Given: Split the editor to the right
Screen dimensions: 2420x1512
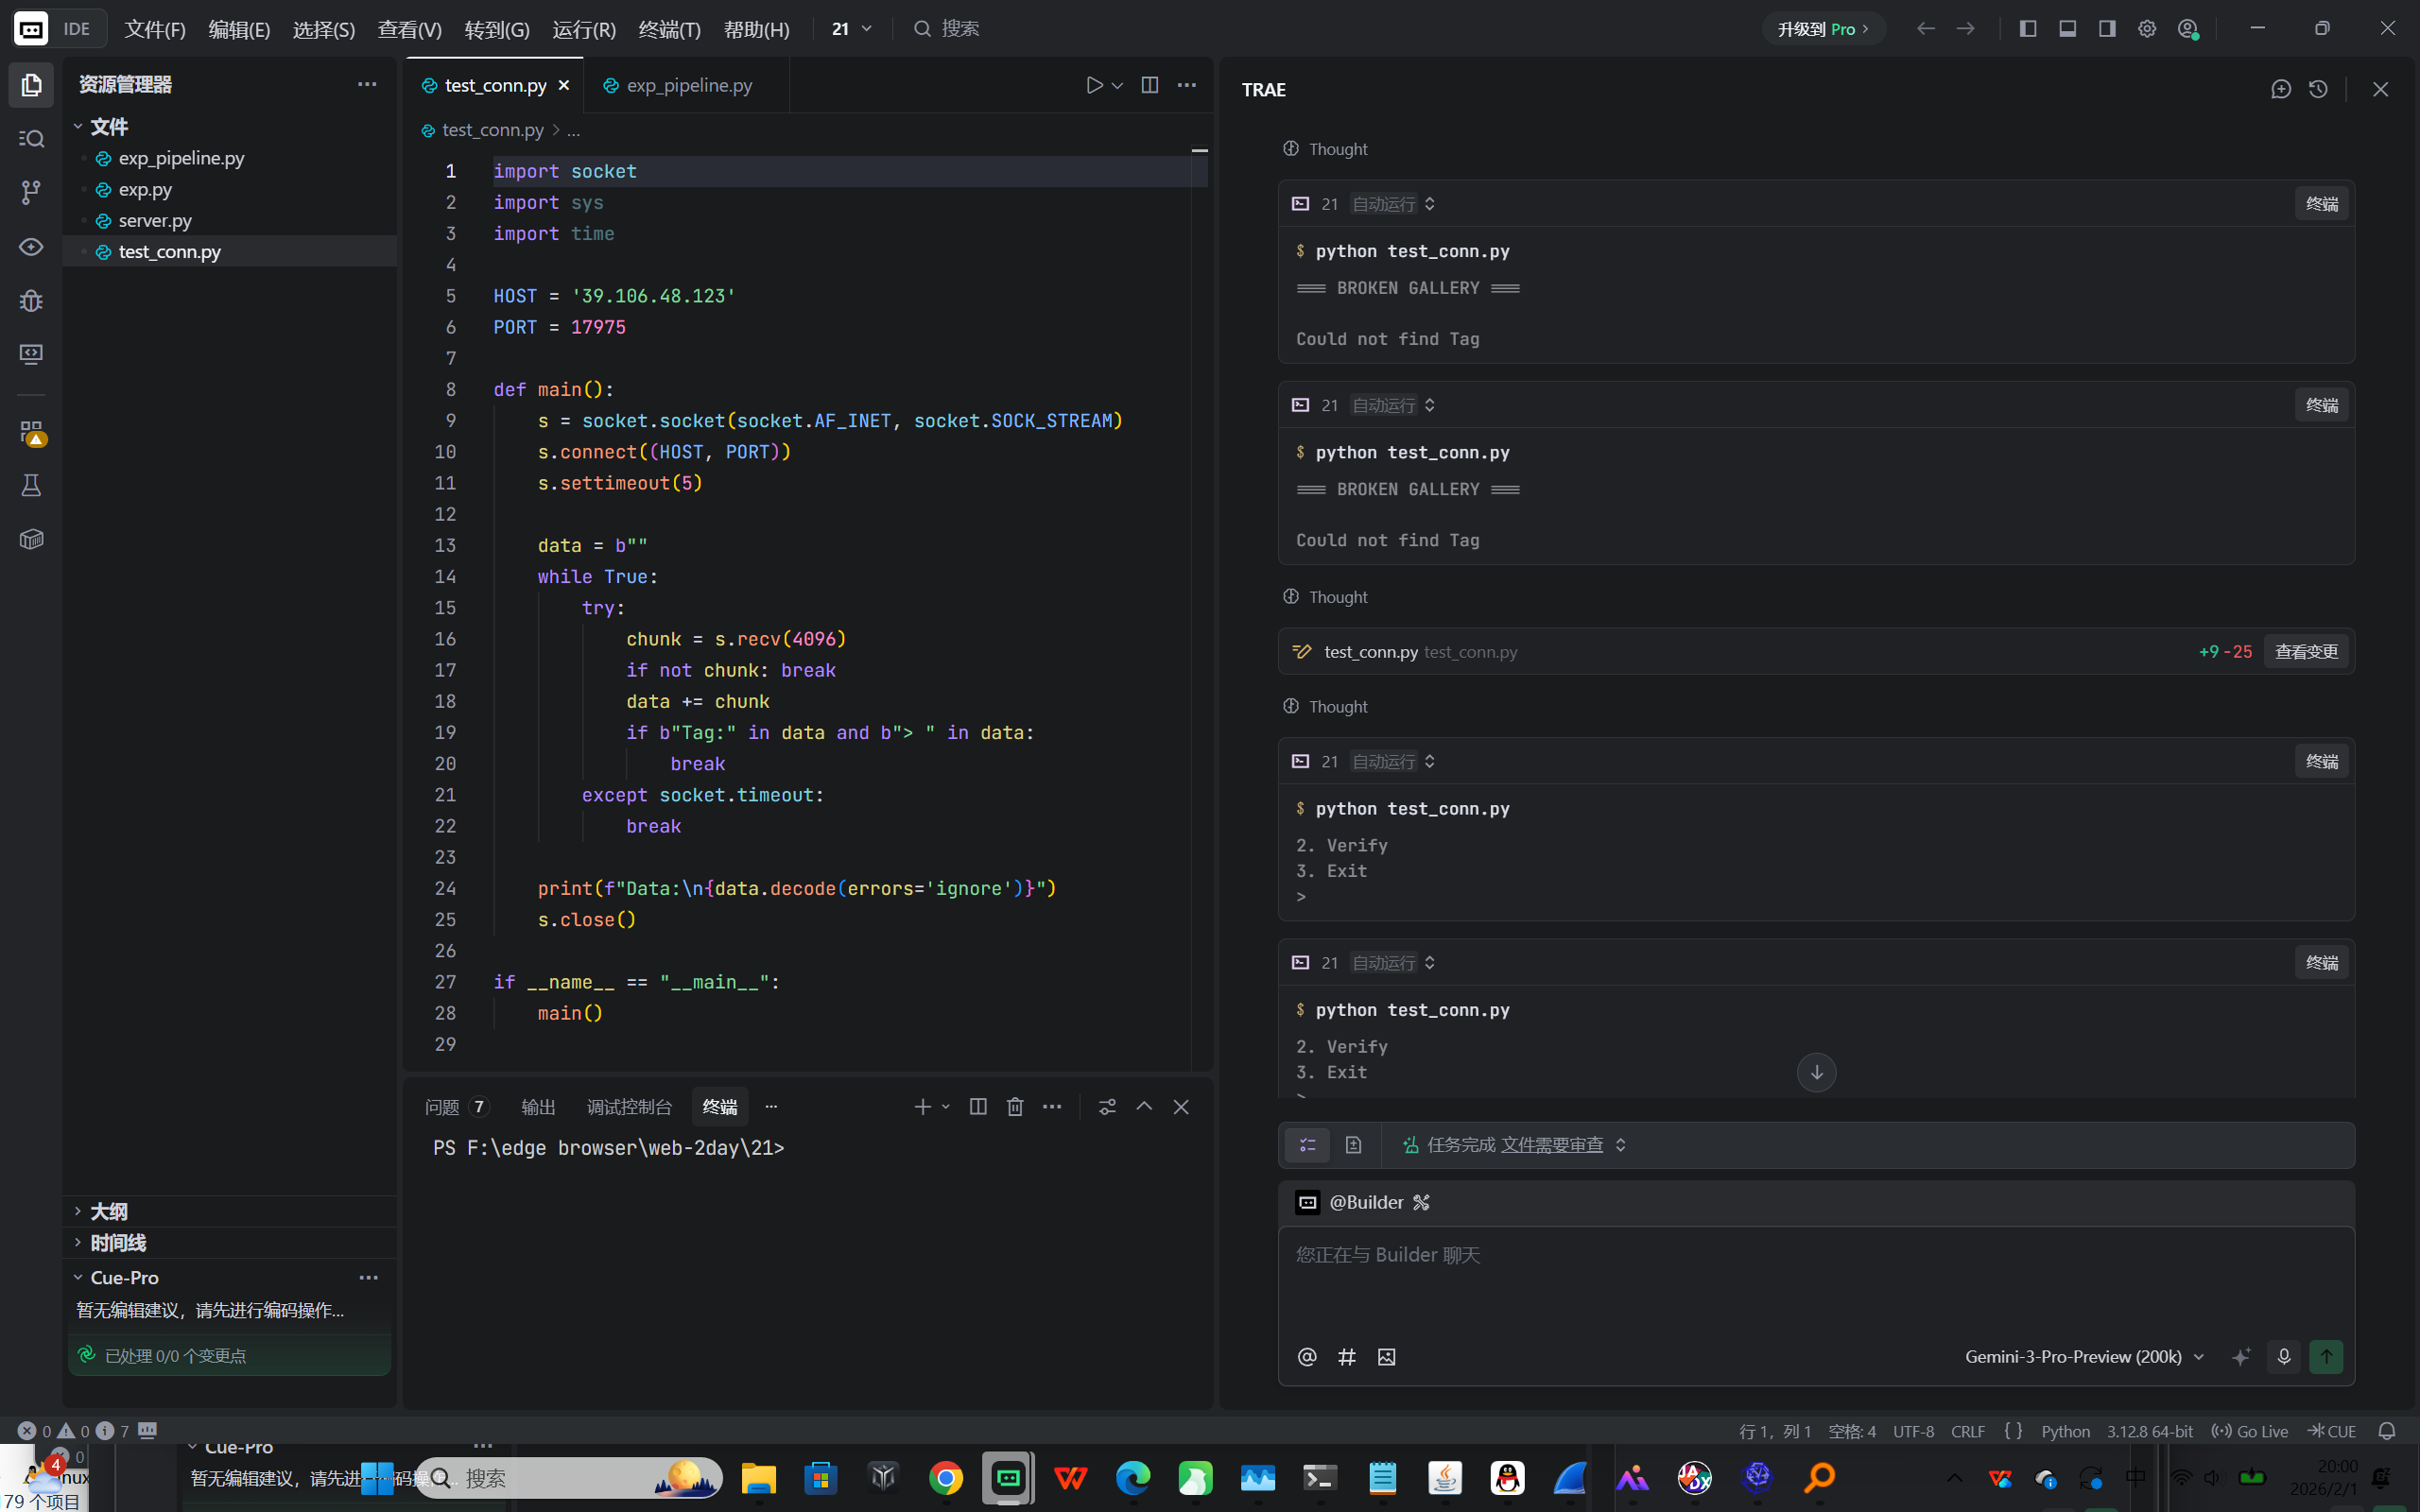Looking at the screenshot, I should click(1150, 85).
